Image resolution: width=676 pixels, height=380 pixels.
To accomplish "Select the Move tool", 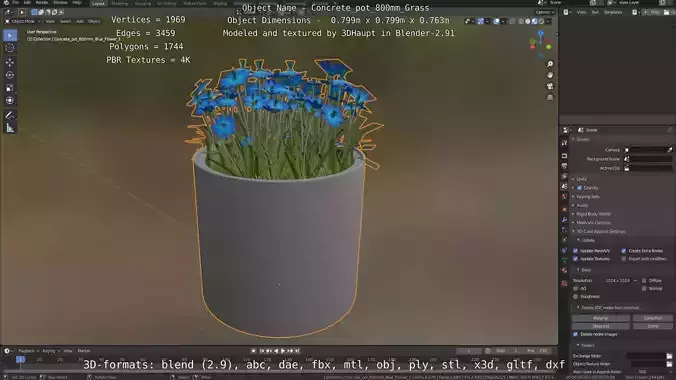I will point(10,63).
